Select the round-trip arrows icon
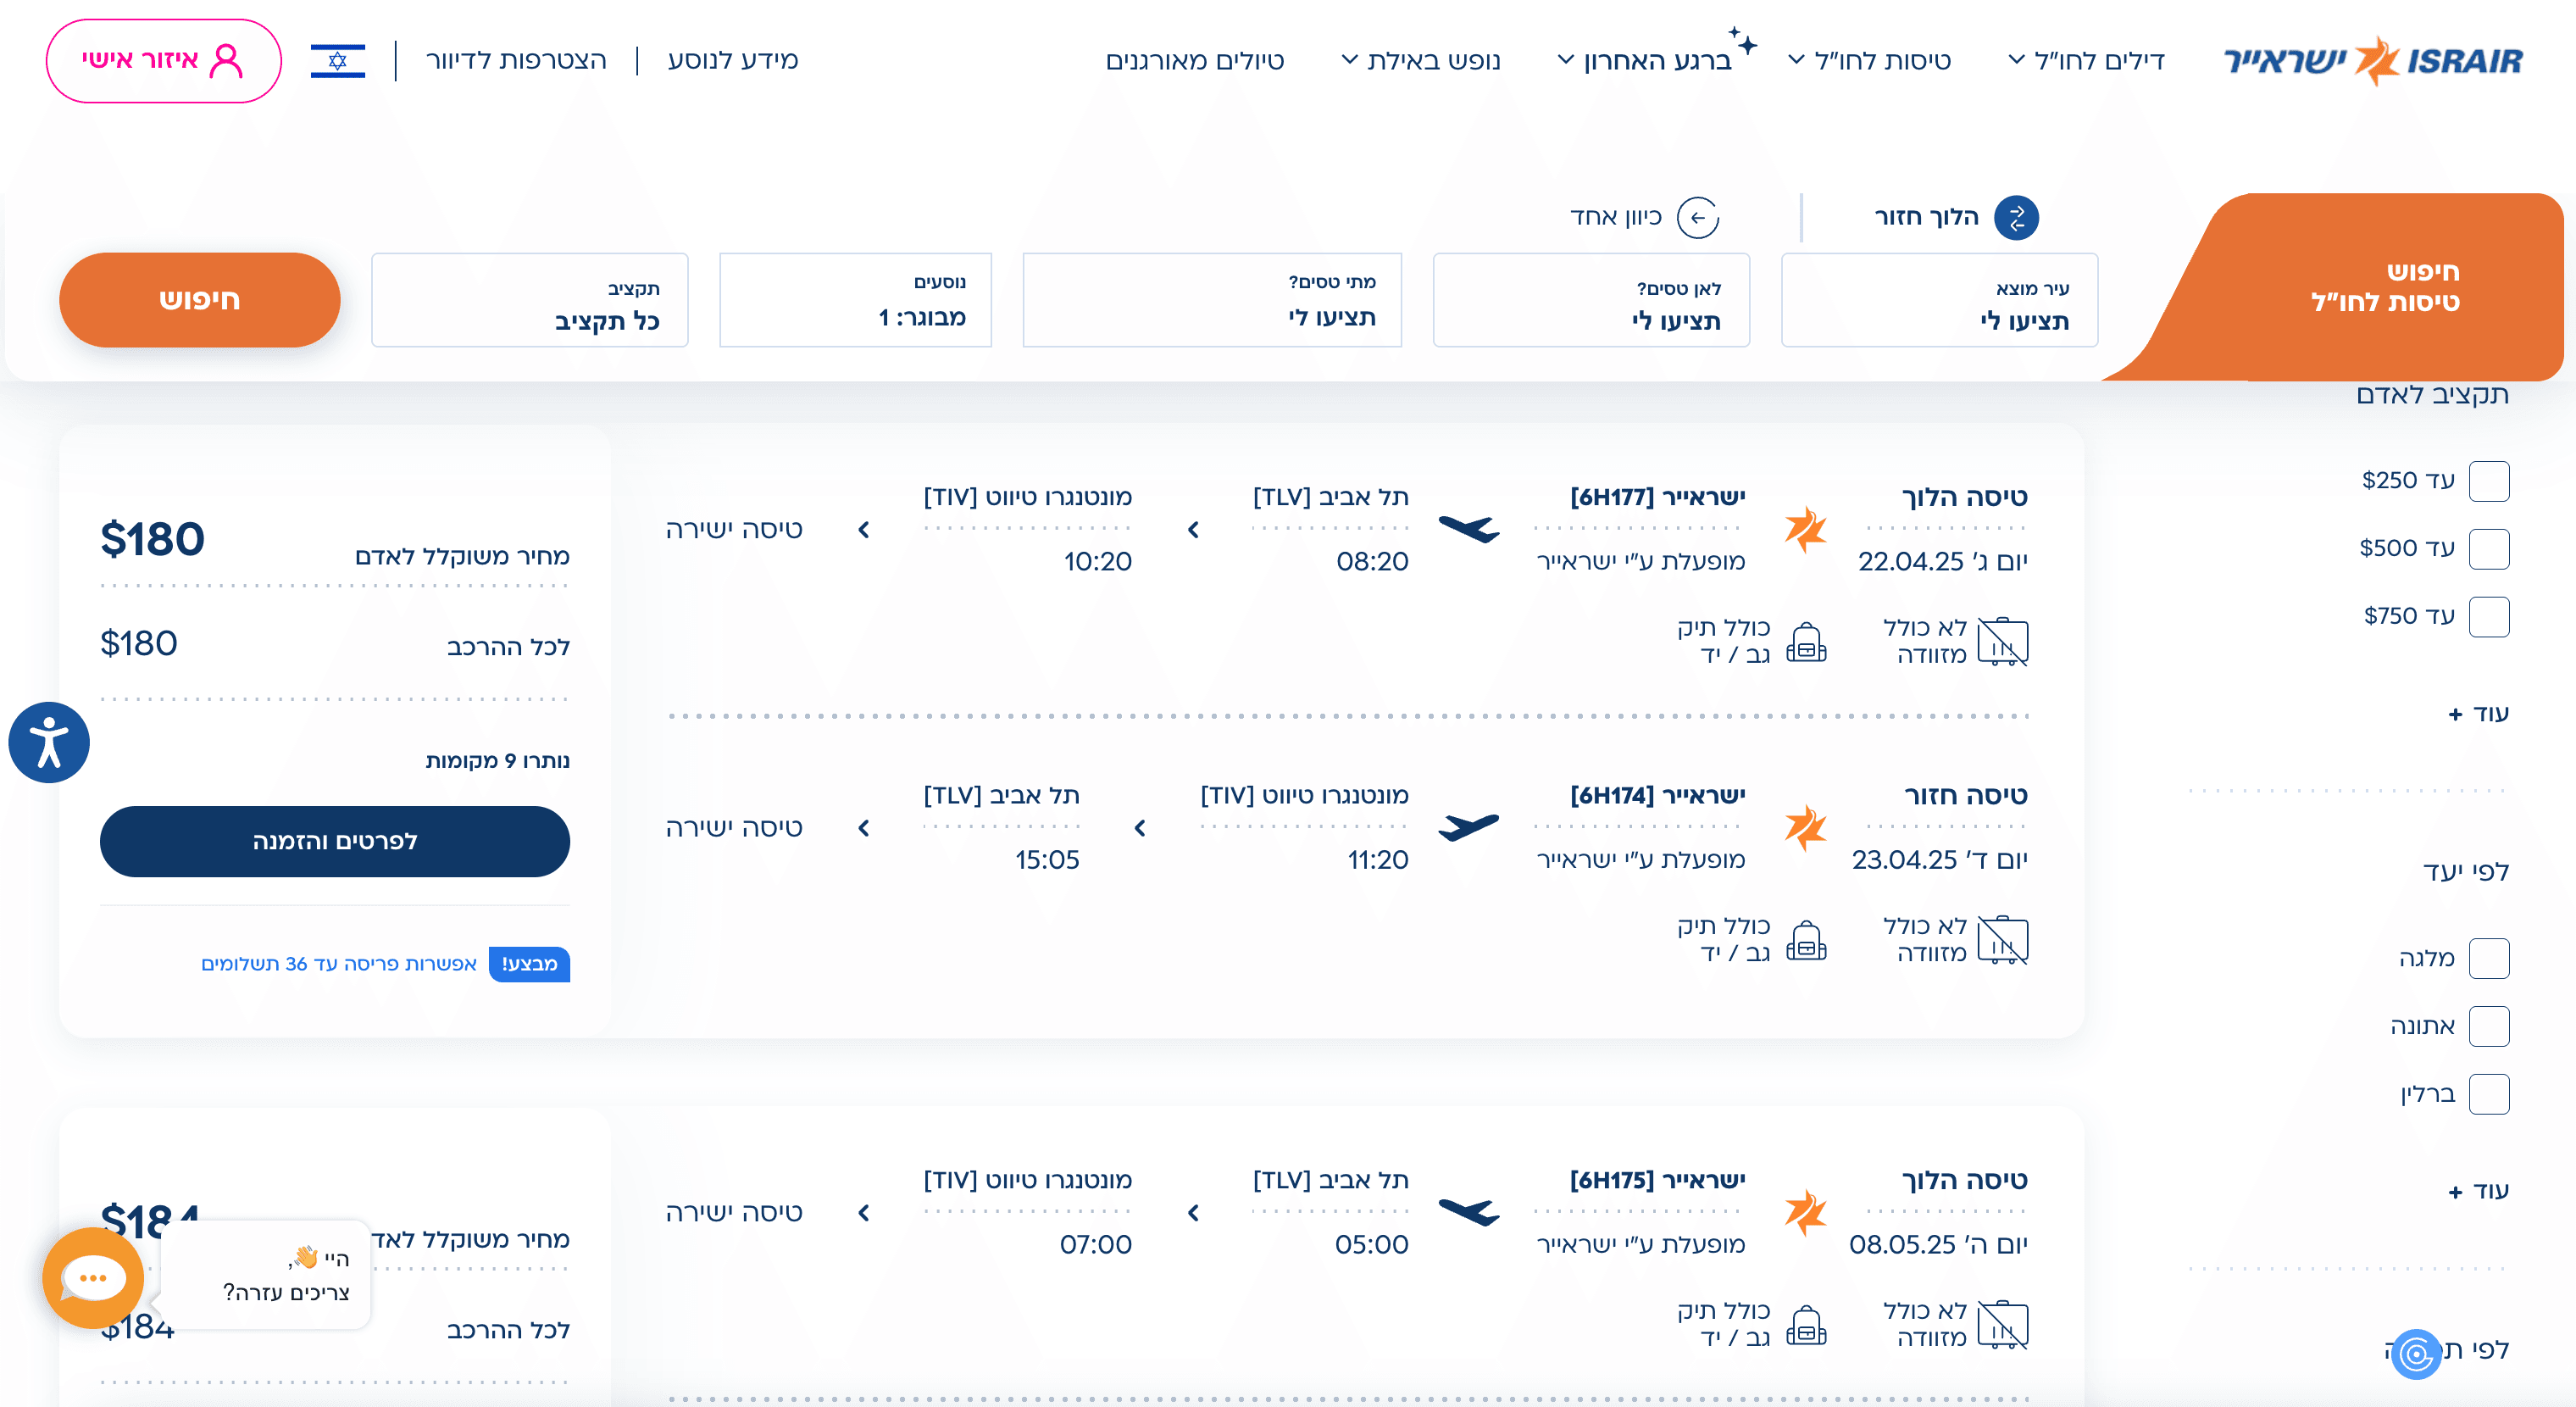Screen dimensions: 2576x1407 2016,217
